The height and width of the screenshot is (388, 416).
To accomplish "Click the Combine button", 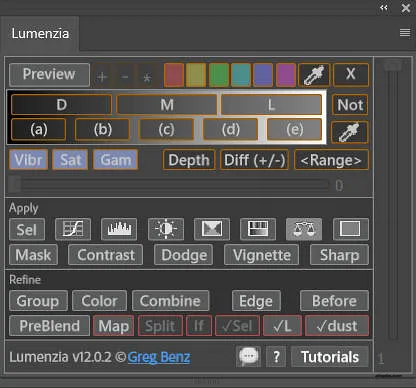I will (x=171, y=301).
